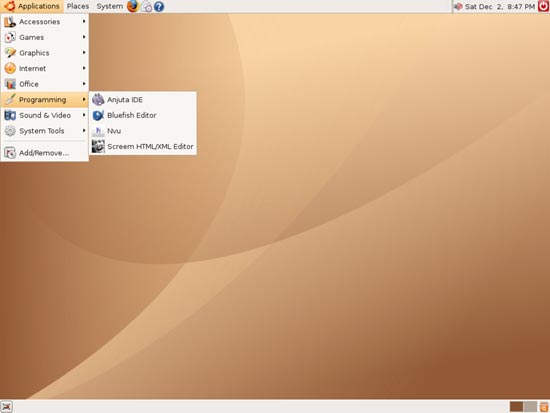Viewport: 550px width, 413px height.
Task: Click the Show Desktop icon at bottom-left
Action: click(x=7, y=407)
